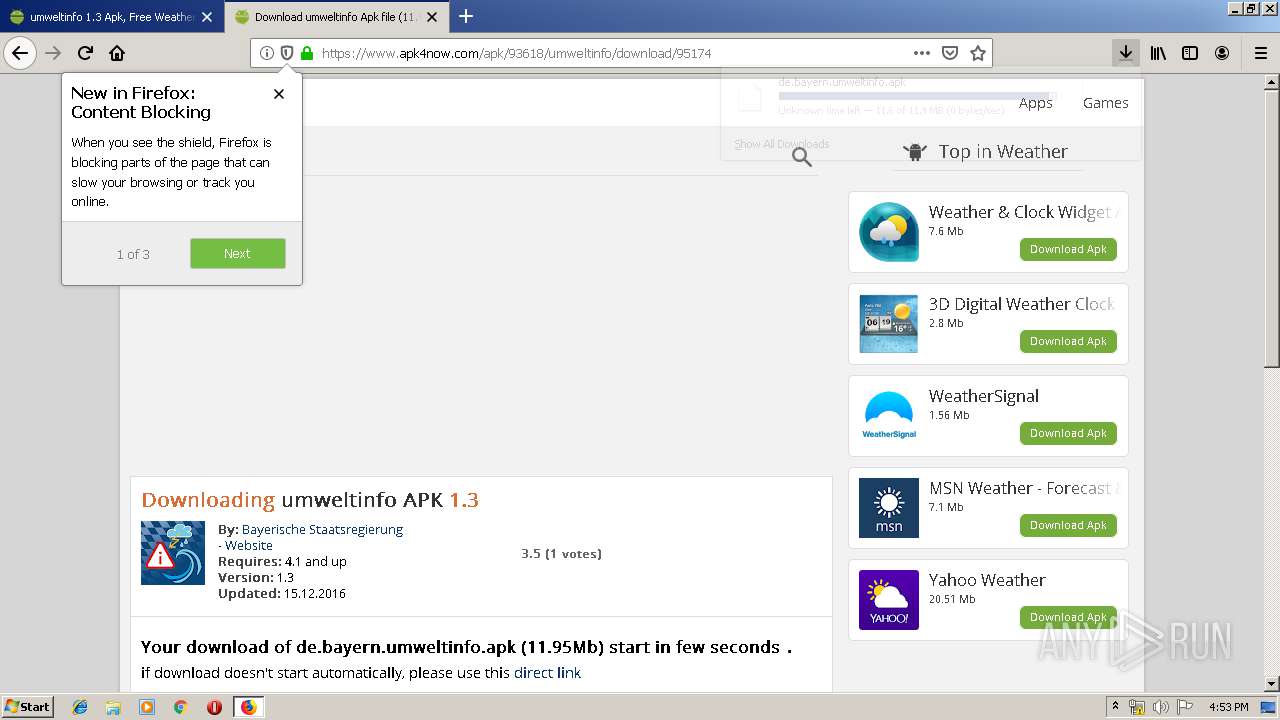Click the Top in Weather heading
This screenshot has width=1280, height=720.
pos(1003,151)
